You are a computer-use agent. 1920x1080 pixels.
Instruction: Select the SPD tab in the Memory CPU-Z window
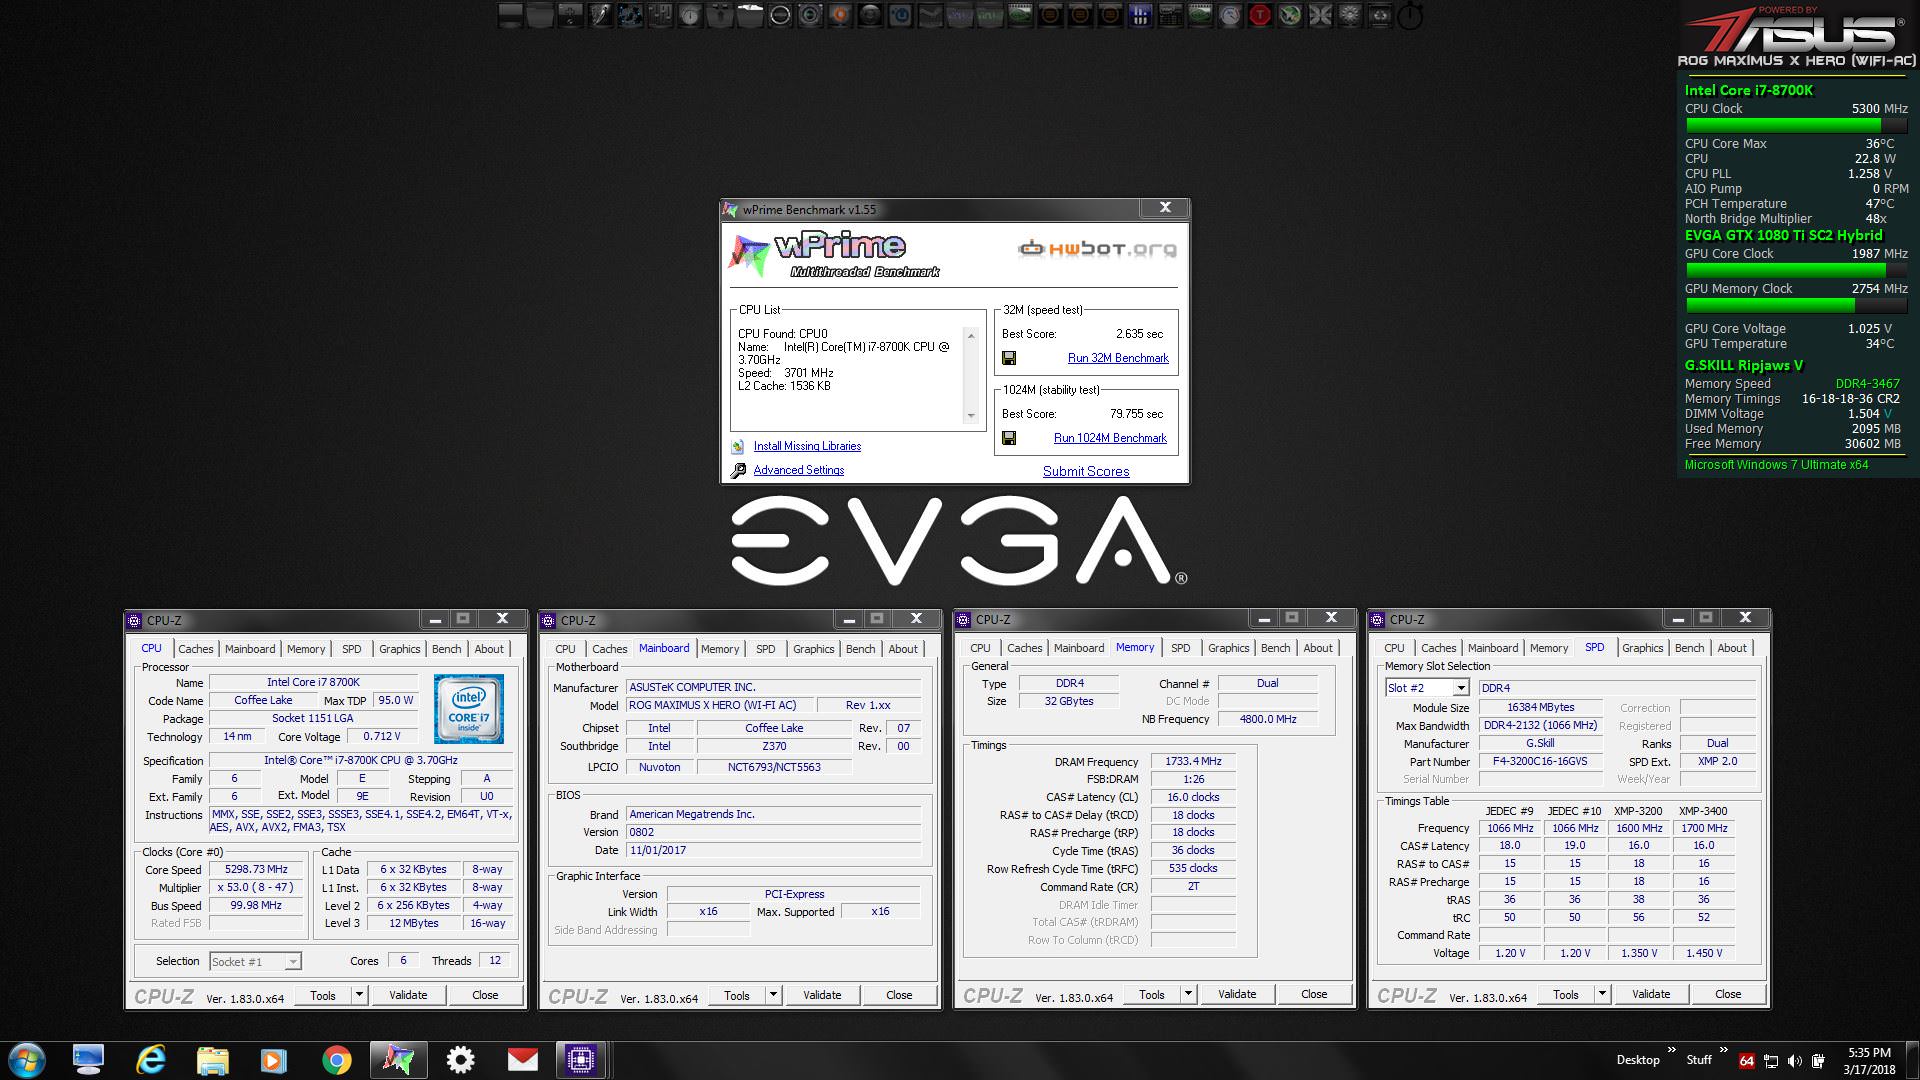click(x=1181, y=648)
